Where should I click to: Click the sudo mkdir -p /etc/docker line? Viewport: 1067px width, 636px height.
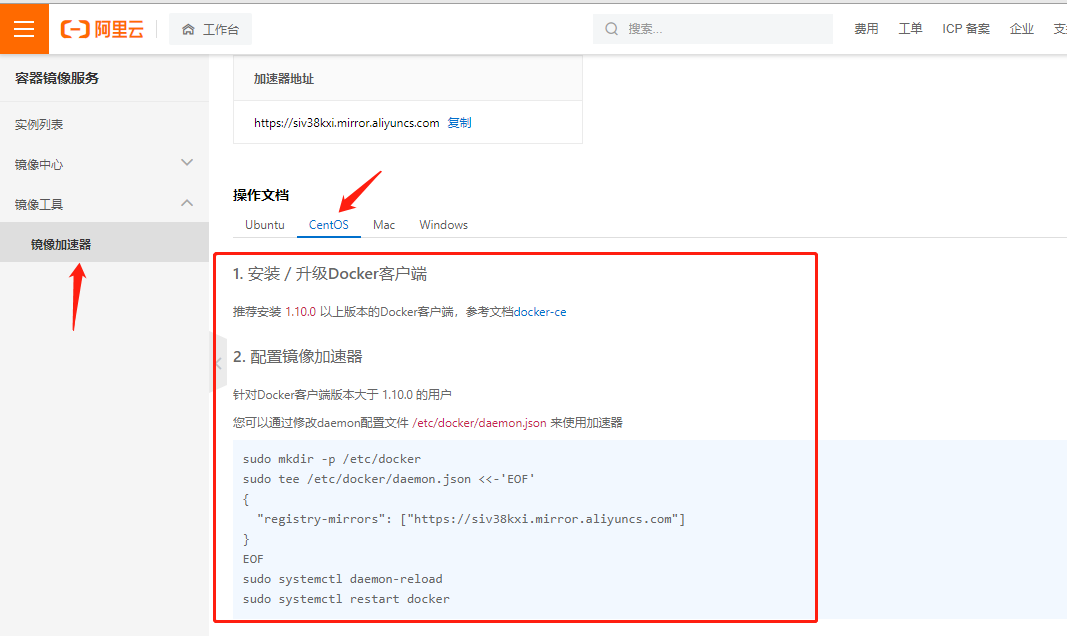click(332, 458)
